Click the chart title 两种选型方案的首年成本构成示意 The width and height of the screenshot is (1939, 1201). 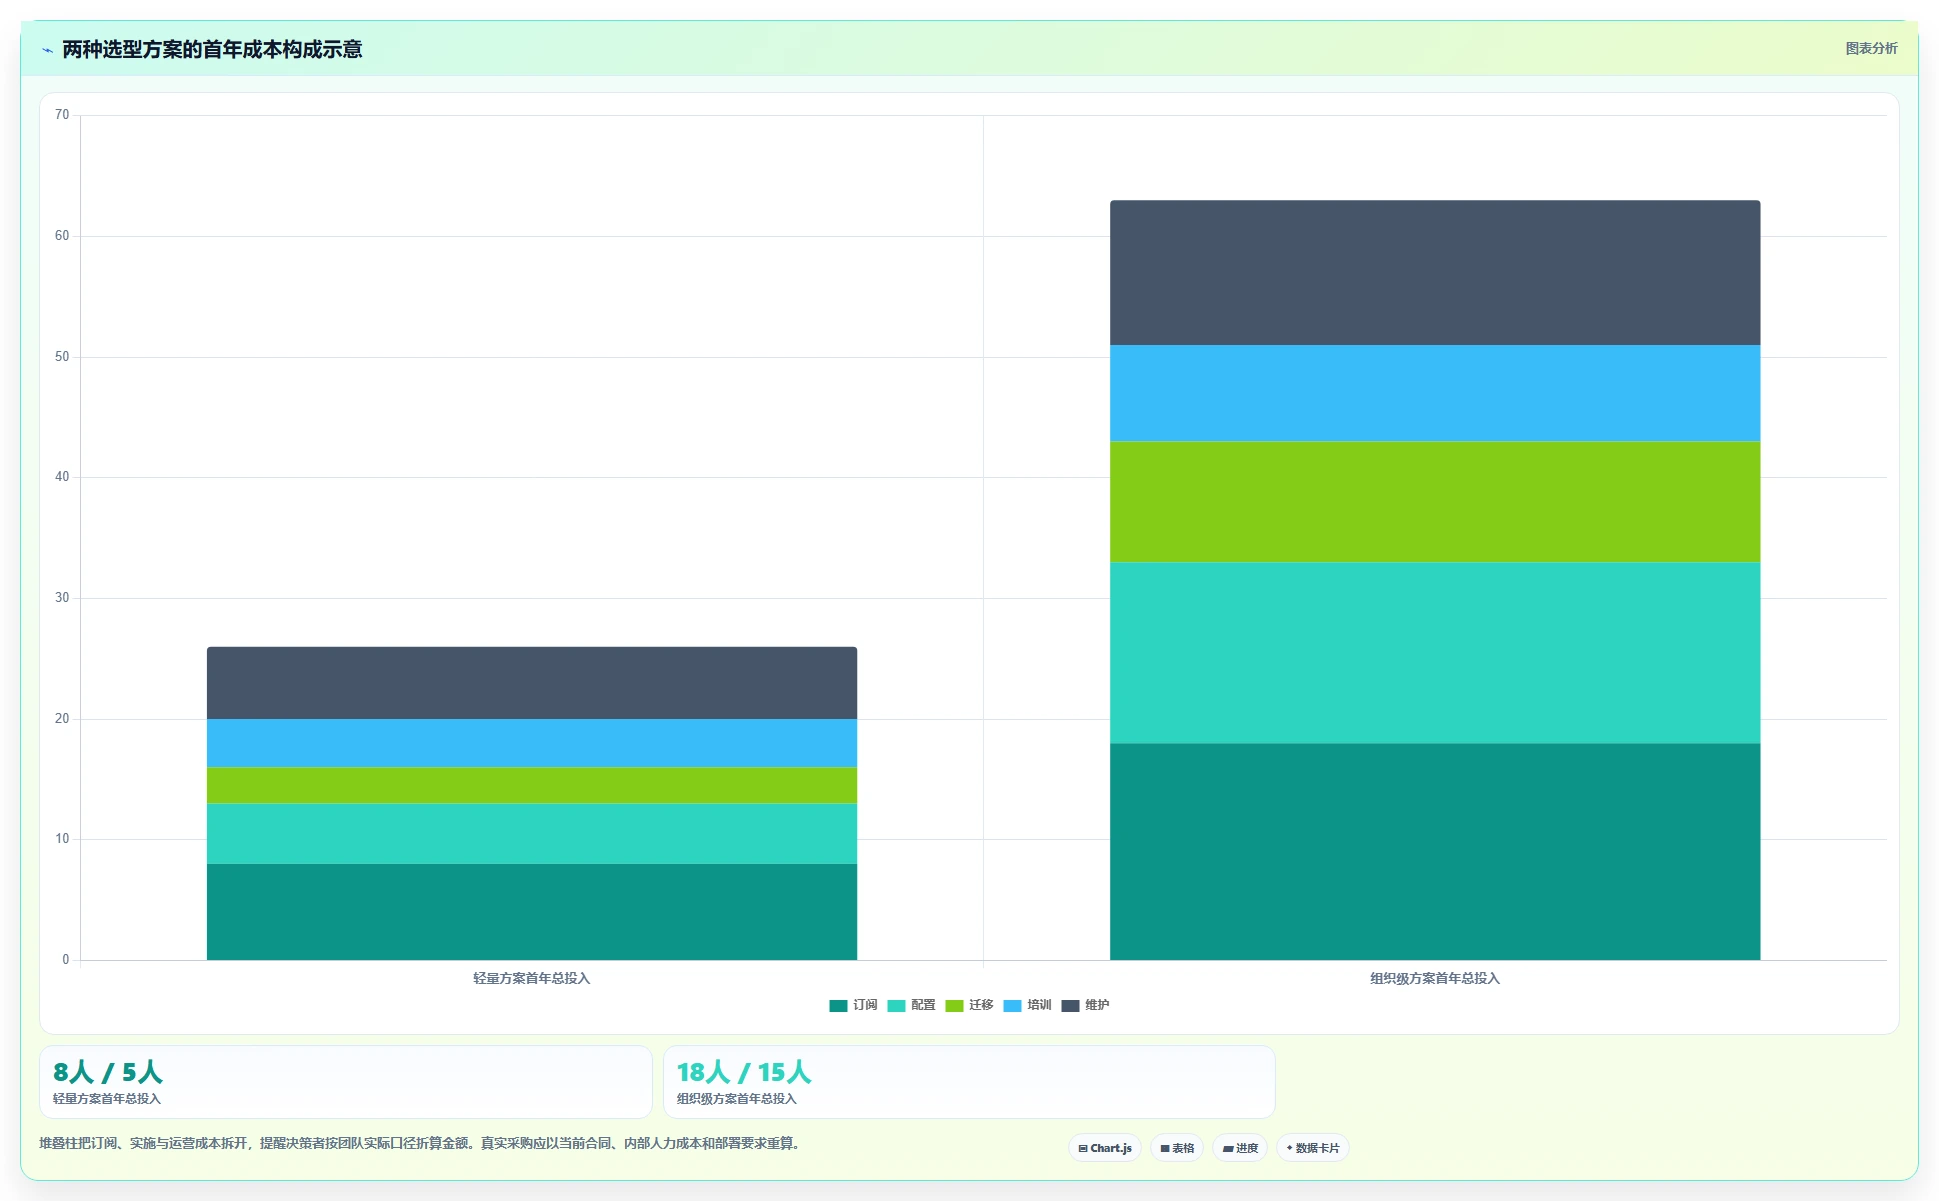pyautogui.click(x=212, y=50)
